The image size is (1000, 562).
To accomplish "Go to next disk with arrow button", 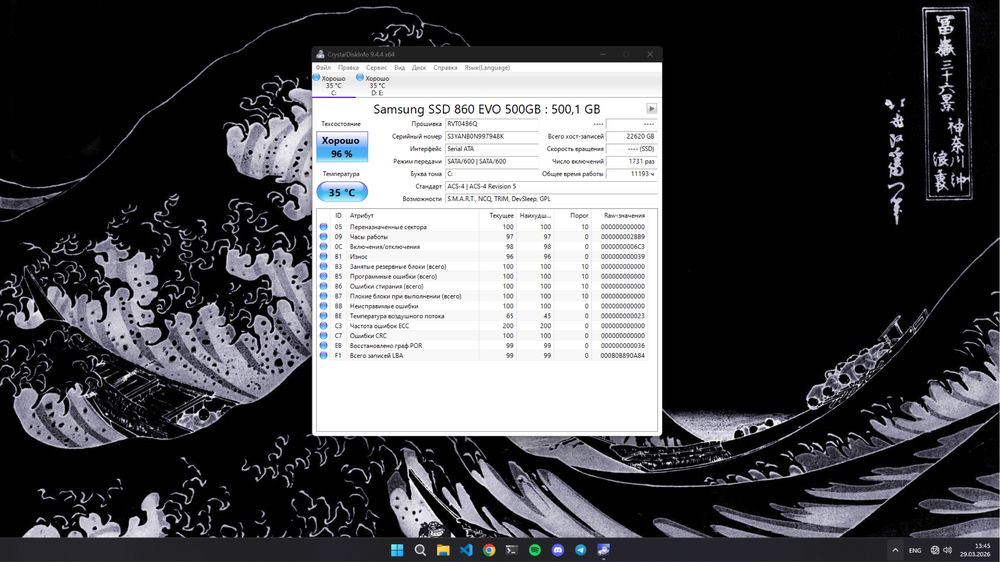I will pos(651,109).
